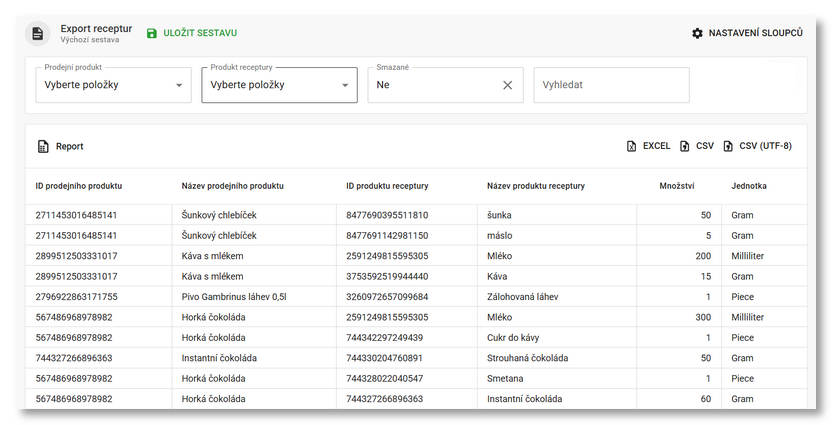Clear the Smazané filter with the X
The height and width of the screenshot is (425, 832).
[507, 85]
